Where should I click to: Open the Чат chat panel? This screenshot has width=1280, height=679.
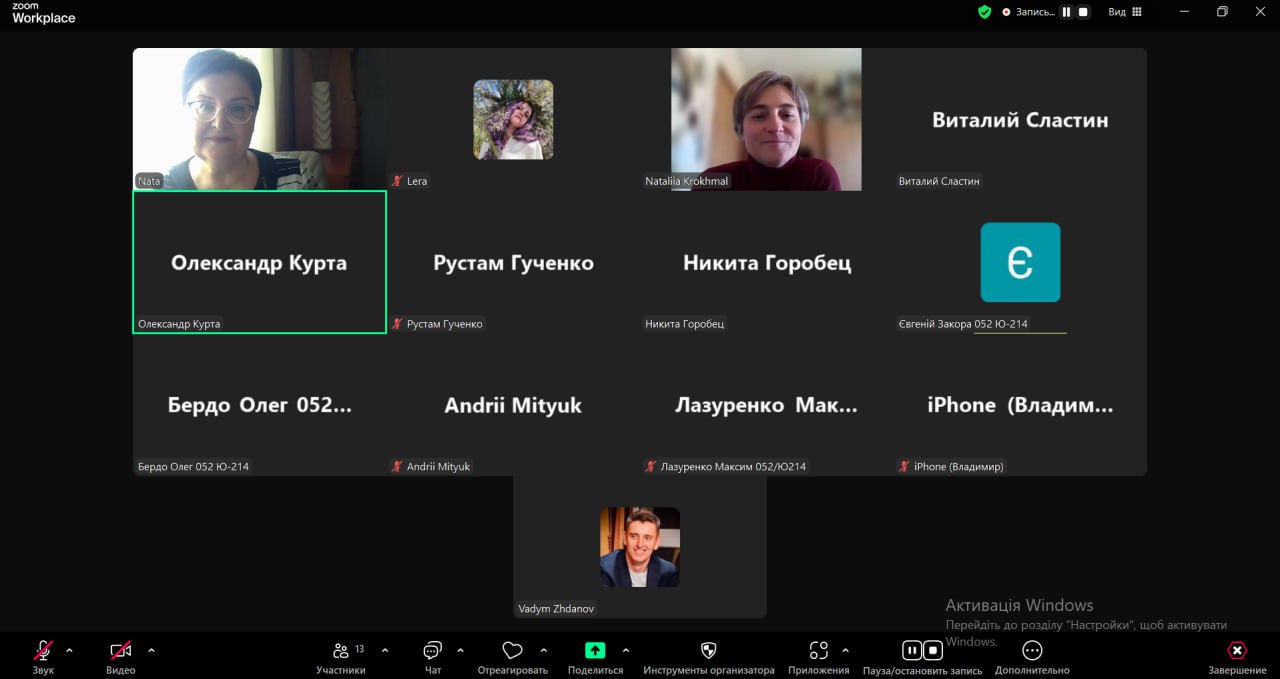432,651
